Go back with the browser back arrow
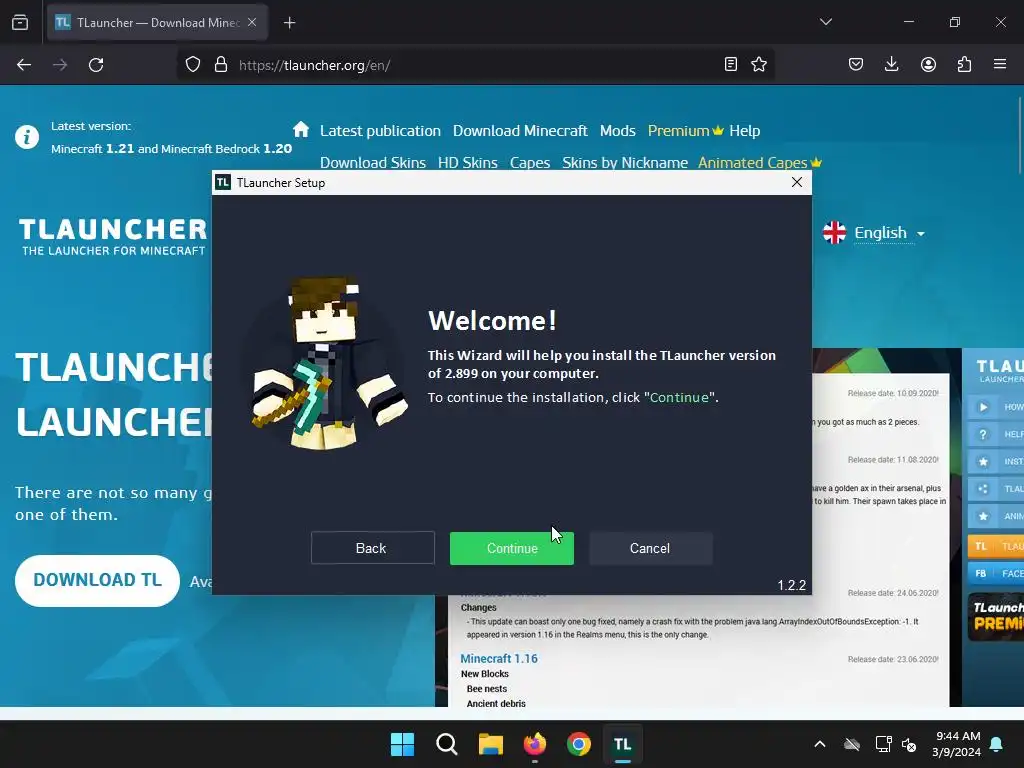 click(24, 65)
